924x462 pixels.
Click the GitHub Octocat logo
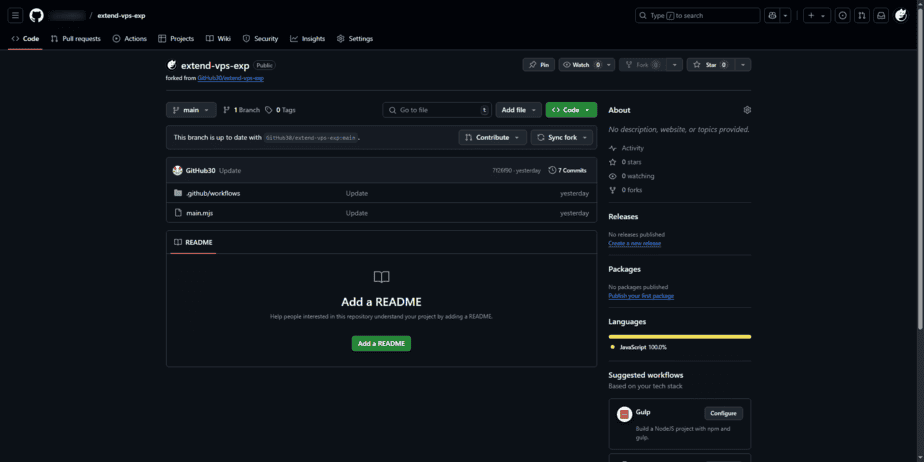(x=37, y=15)
